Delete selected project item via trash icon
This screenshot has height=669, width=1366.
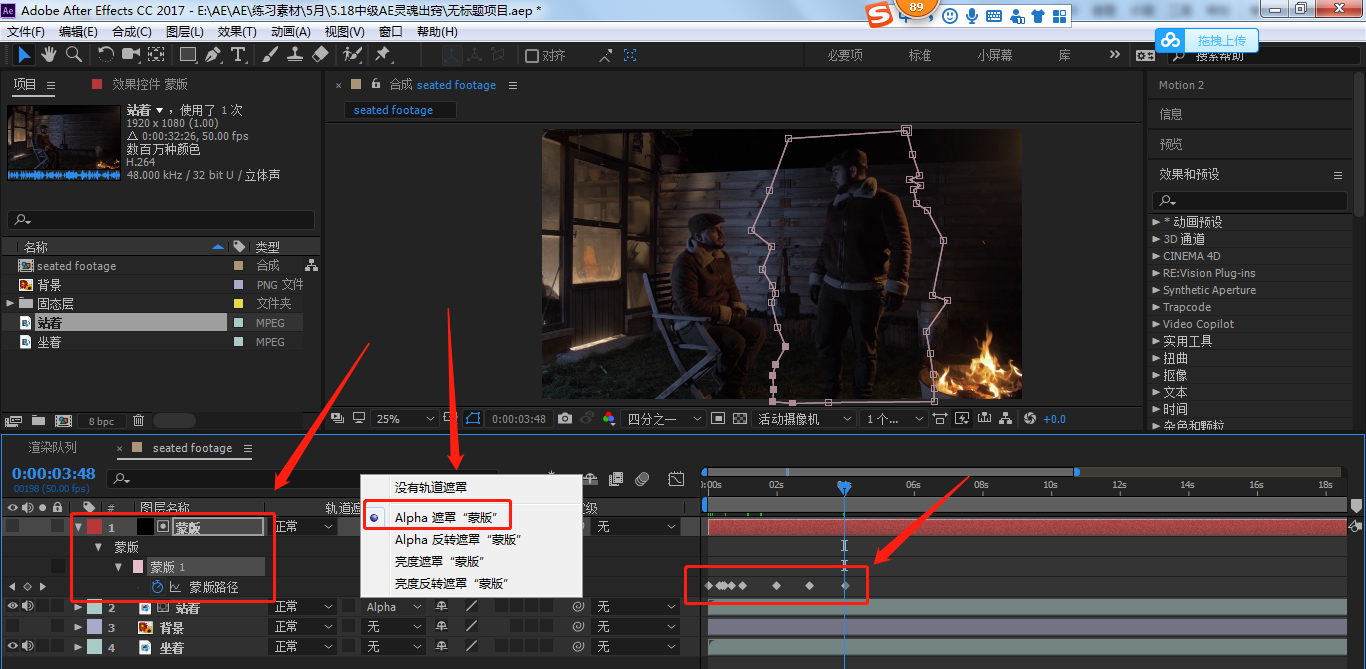pos(139,421)
